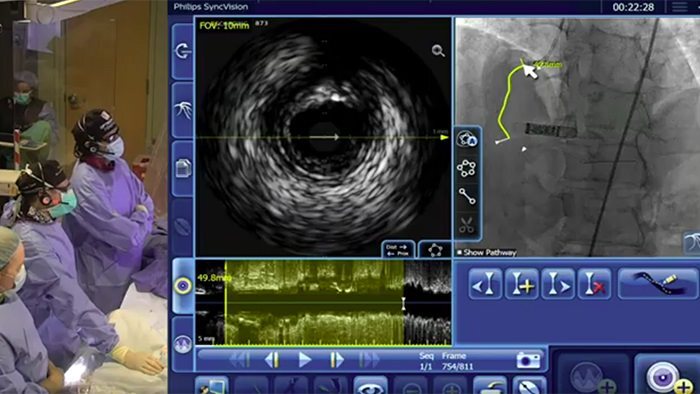Select the circular IVUS mode tab

(x=183, y=286)
